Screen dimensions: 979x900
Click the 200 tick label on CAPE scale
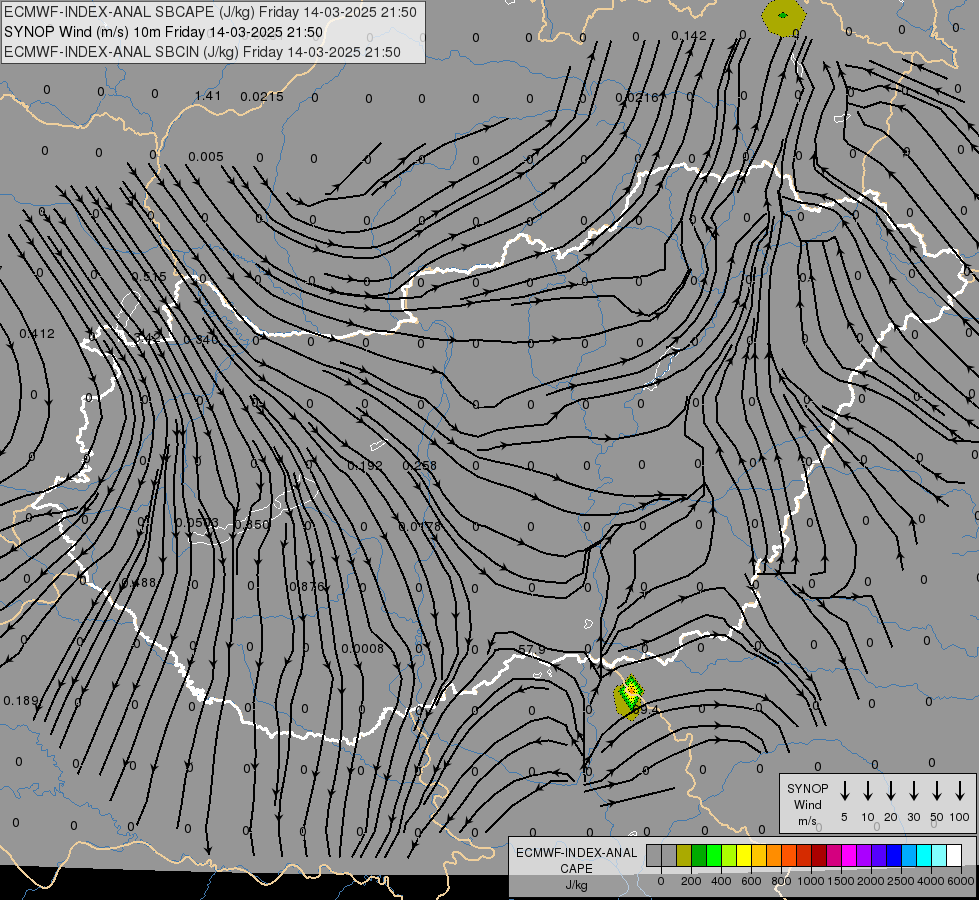(x=691, y=881)
